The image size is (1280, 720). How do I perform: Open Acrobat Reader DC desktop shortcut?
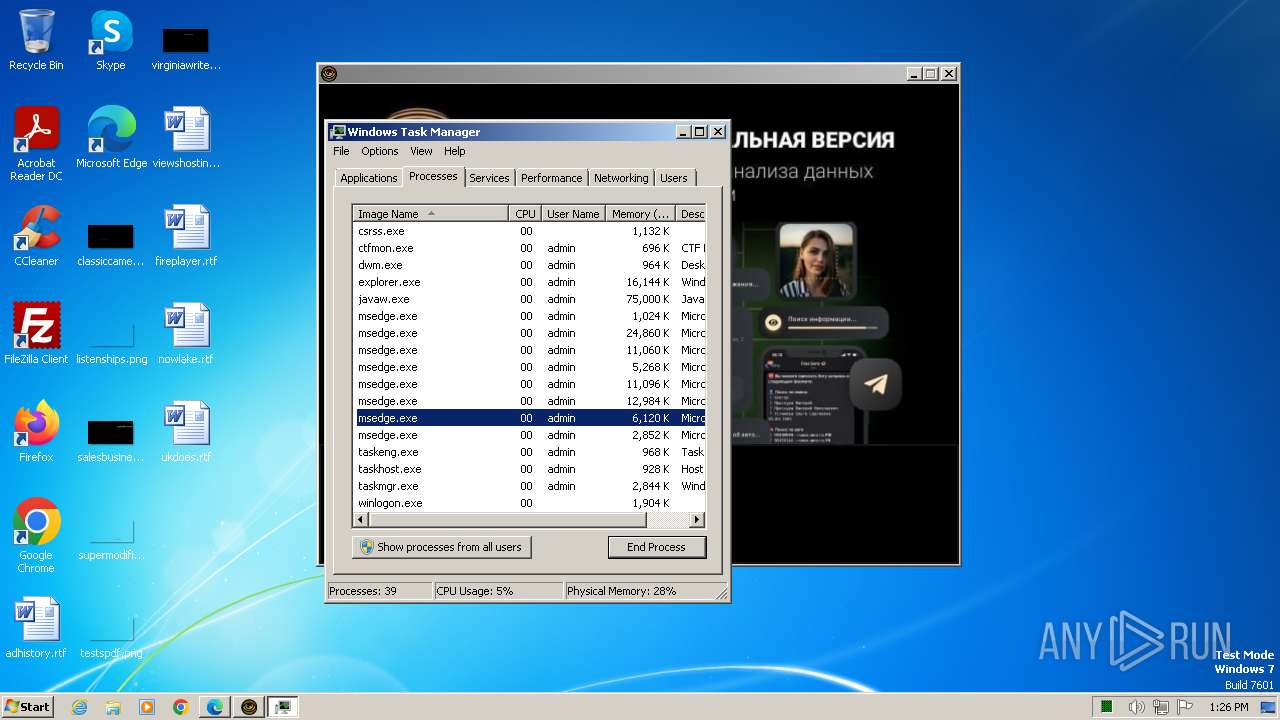(36, 144)
